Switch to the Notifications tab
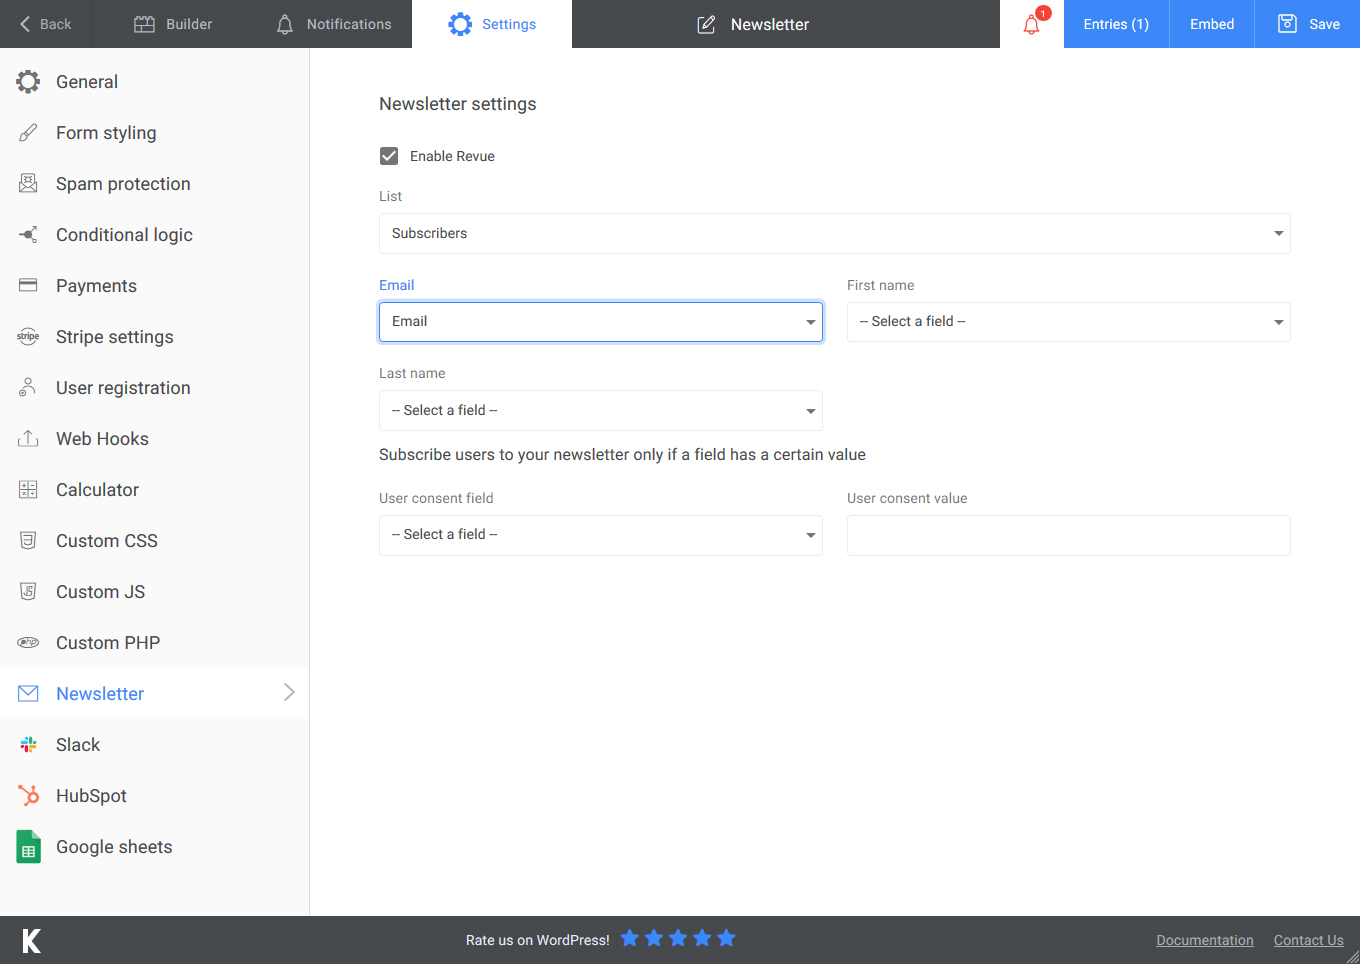This screenshot has height=964, width=1360. (x=334, y=24)
